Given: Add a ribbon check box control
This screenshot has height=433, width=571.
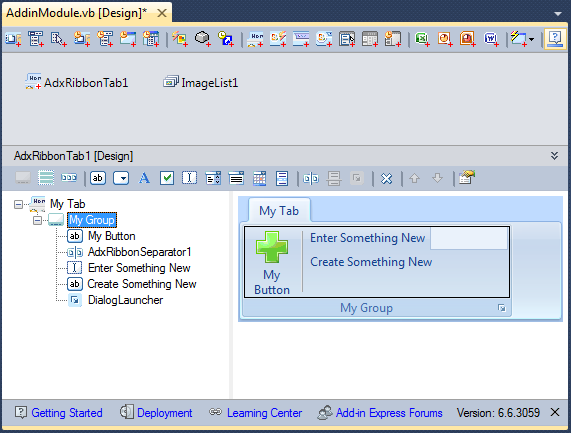Looking at the screenshot, I should click(167, 178).
